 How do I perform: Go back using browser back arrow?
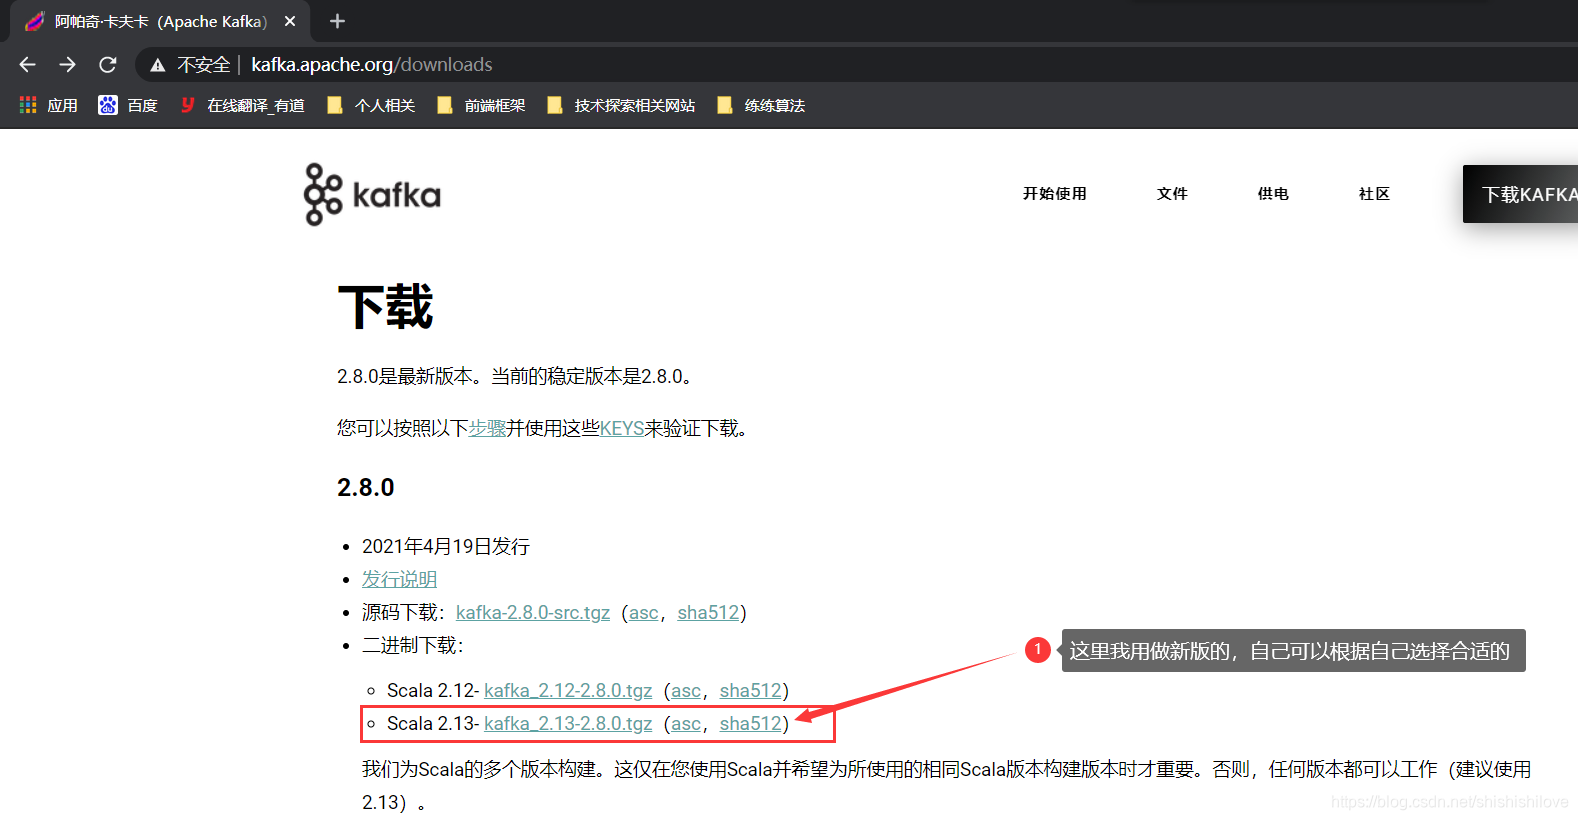pos(27,65)
